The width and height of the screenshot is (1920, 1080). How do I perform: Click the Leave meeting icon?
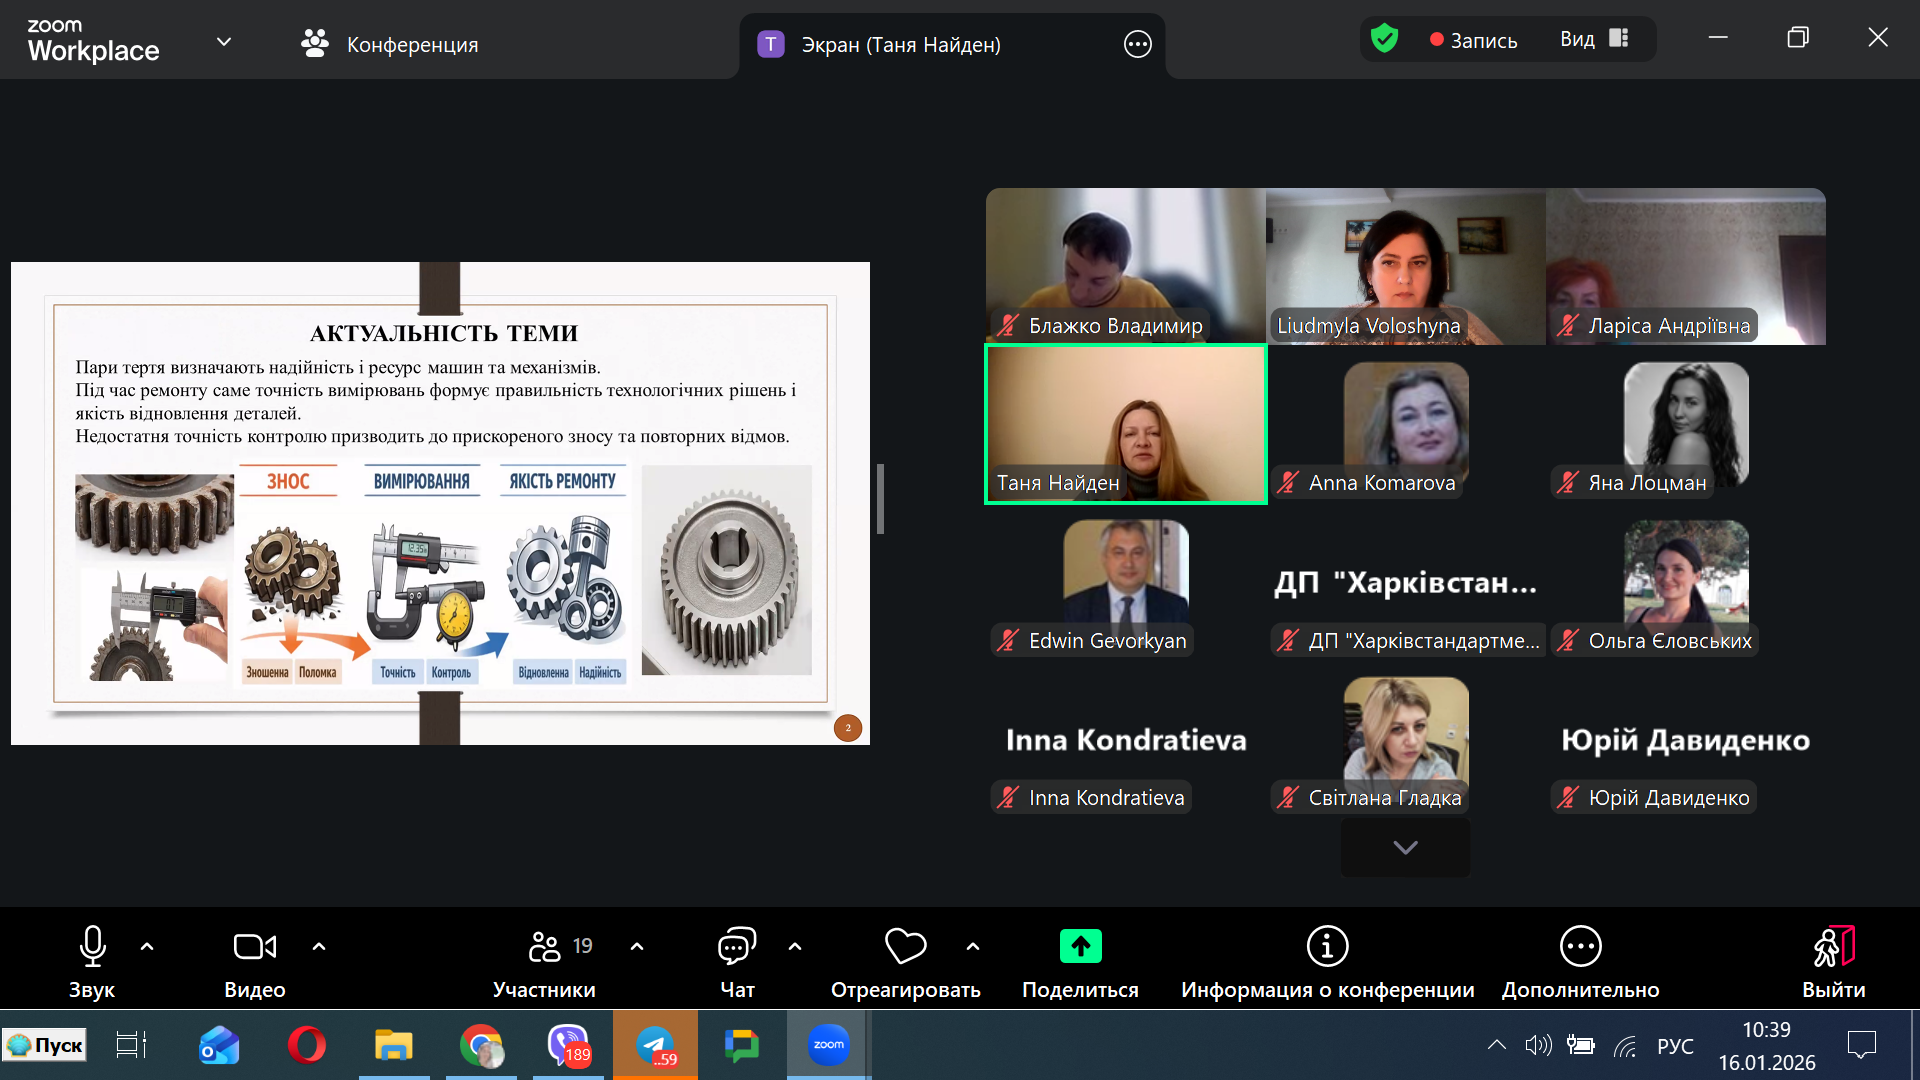(x=1833, y=946)
